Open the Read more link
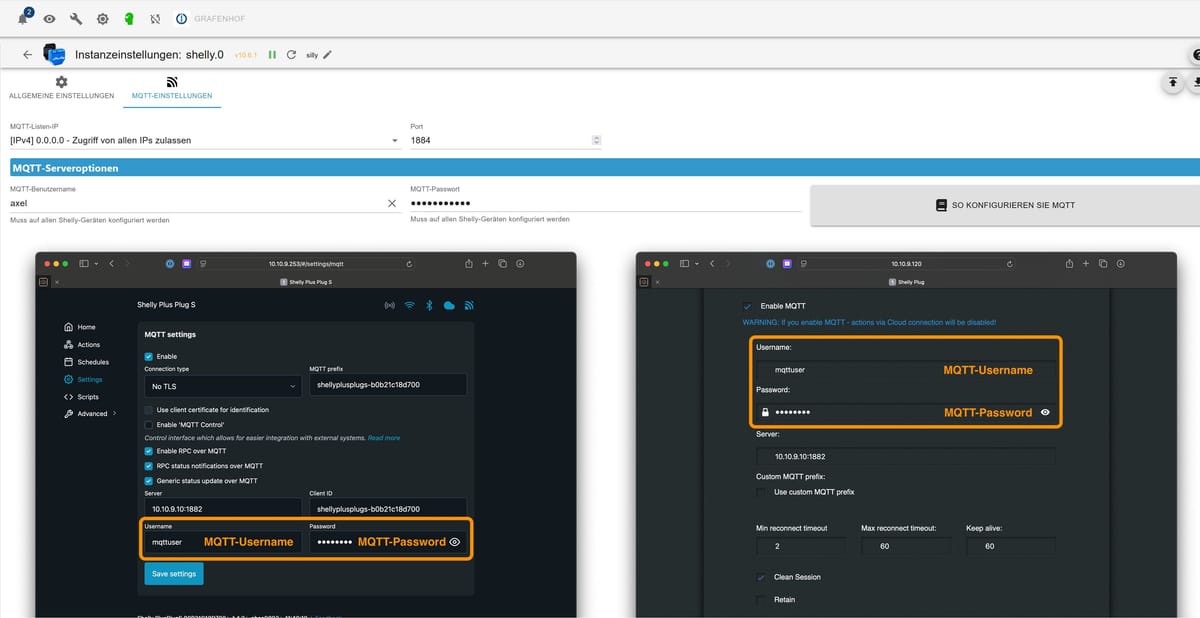The image size is (1200, 618). 384,438
